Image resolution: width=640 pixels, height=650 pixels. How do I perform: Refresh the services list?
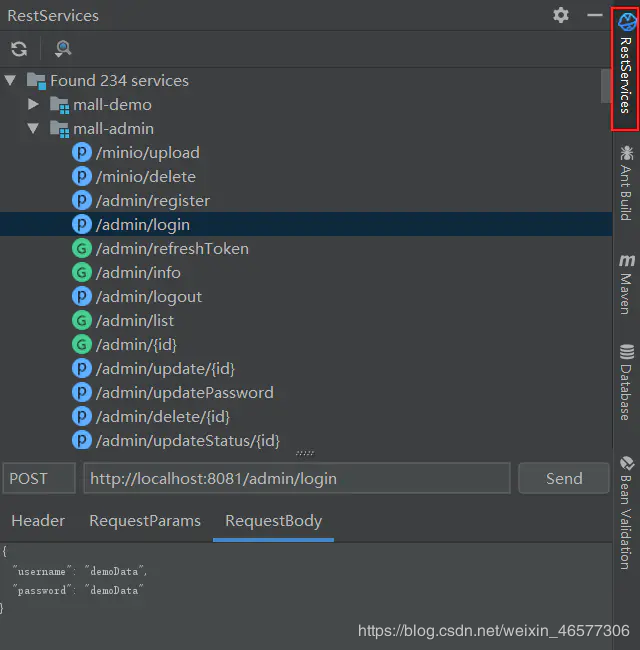[19, 49]
